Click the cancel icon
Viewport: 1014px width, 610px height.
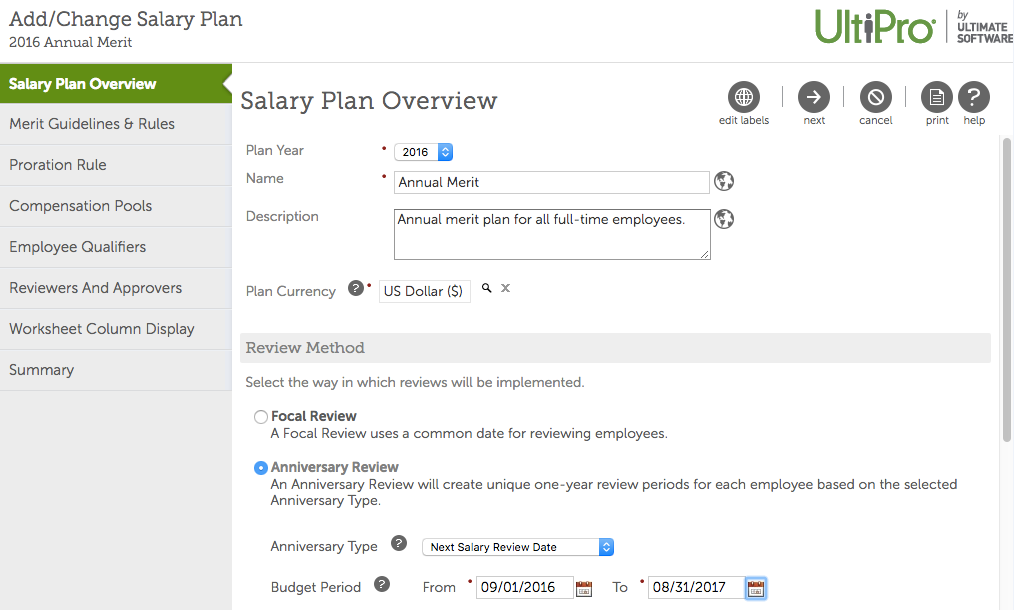tap(875, 97)
